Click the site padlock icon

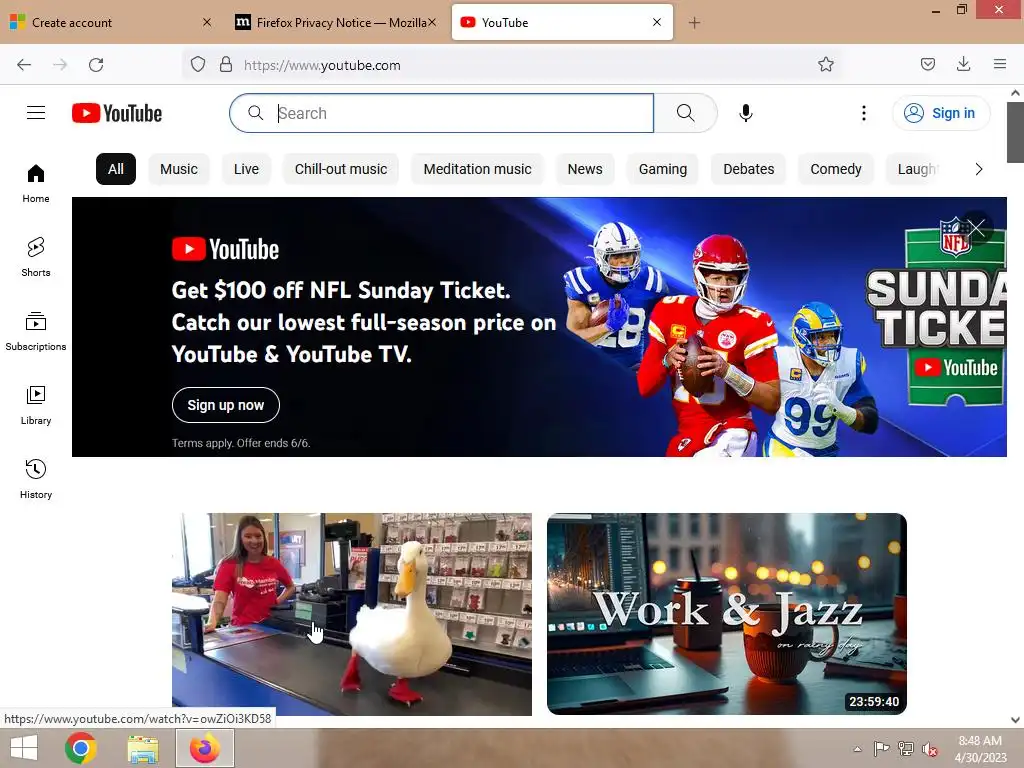click(226, 64)
